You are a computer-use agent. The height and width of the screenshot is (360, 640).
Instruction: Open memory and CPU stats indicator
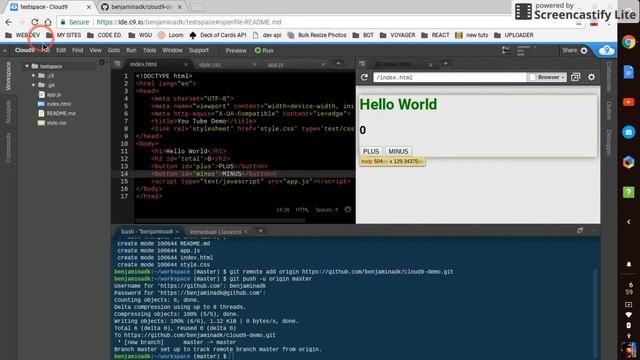pyautogui.click(x=527, y=51)
